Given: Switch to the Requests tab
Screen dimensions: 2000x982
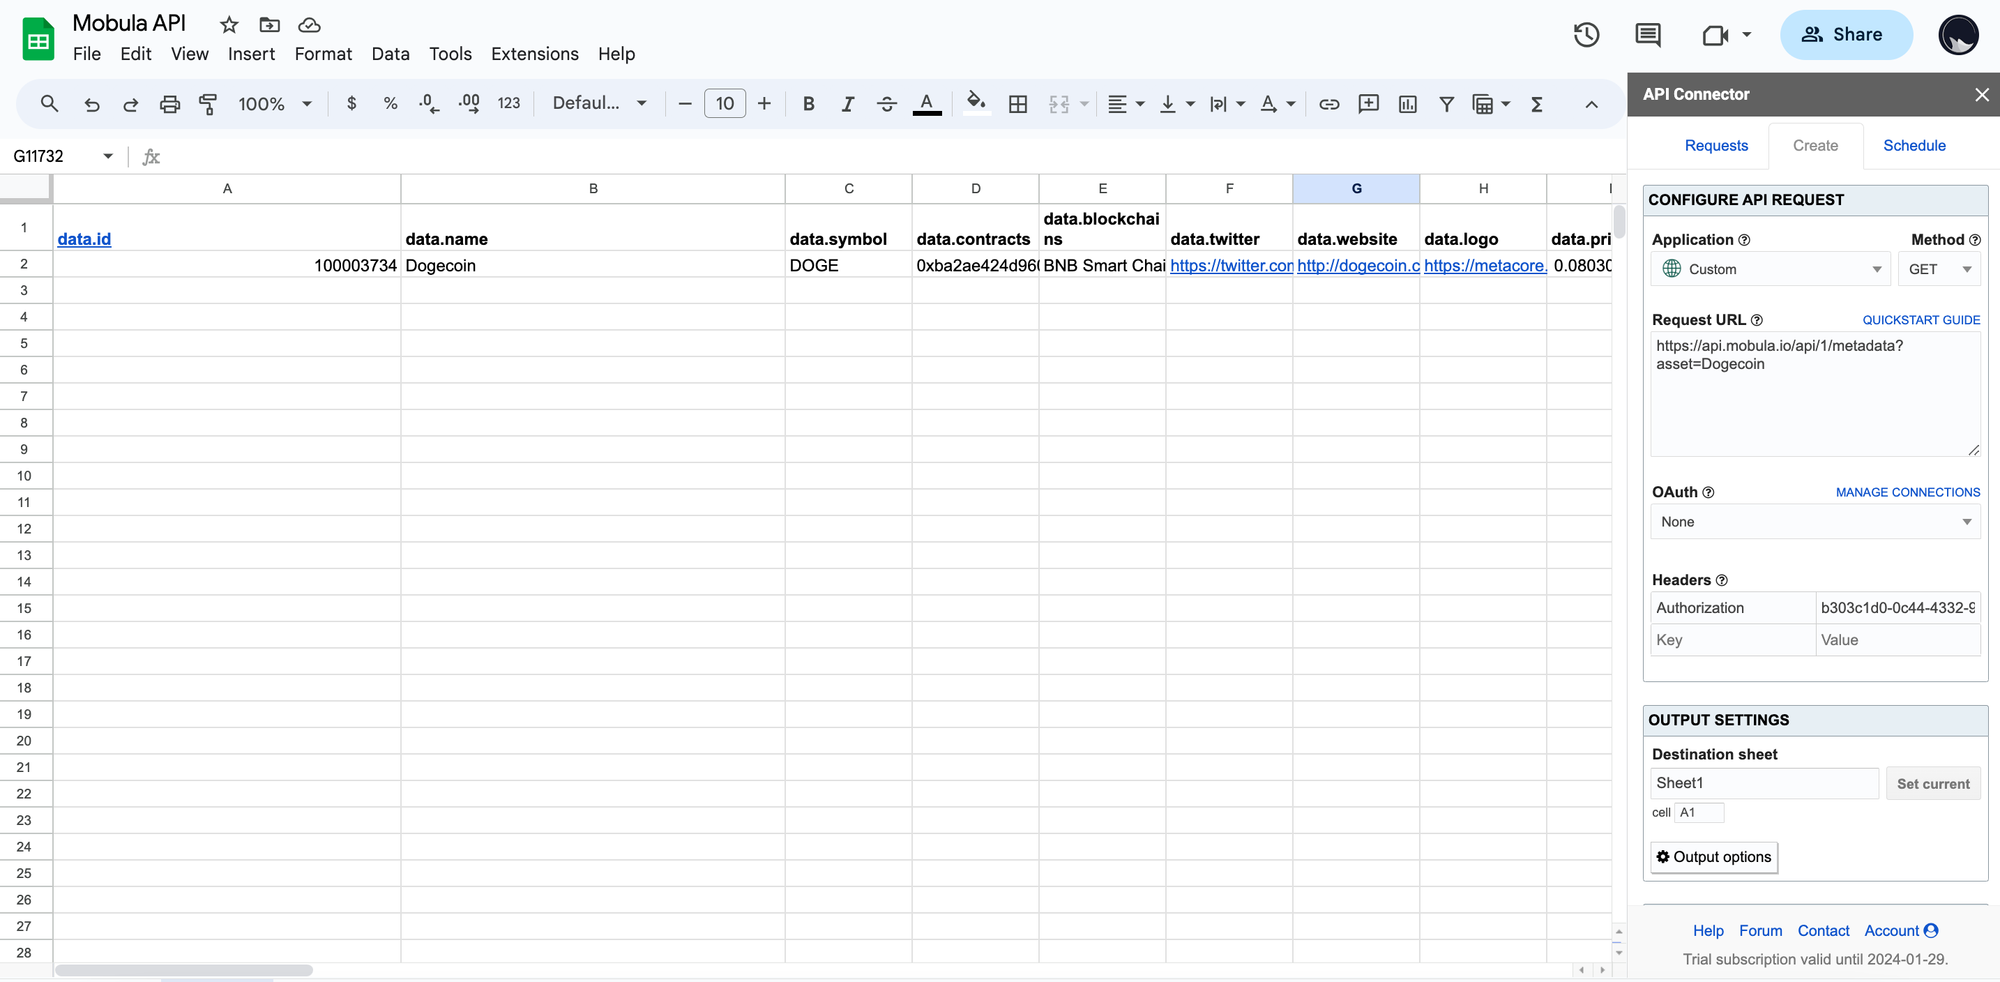Looking at the screenshot, I should [x=1716, y=146].
